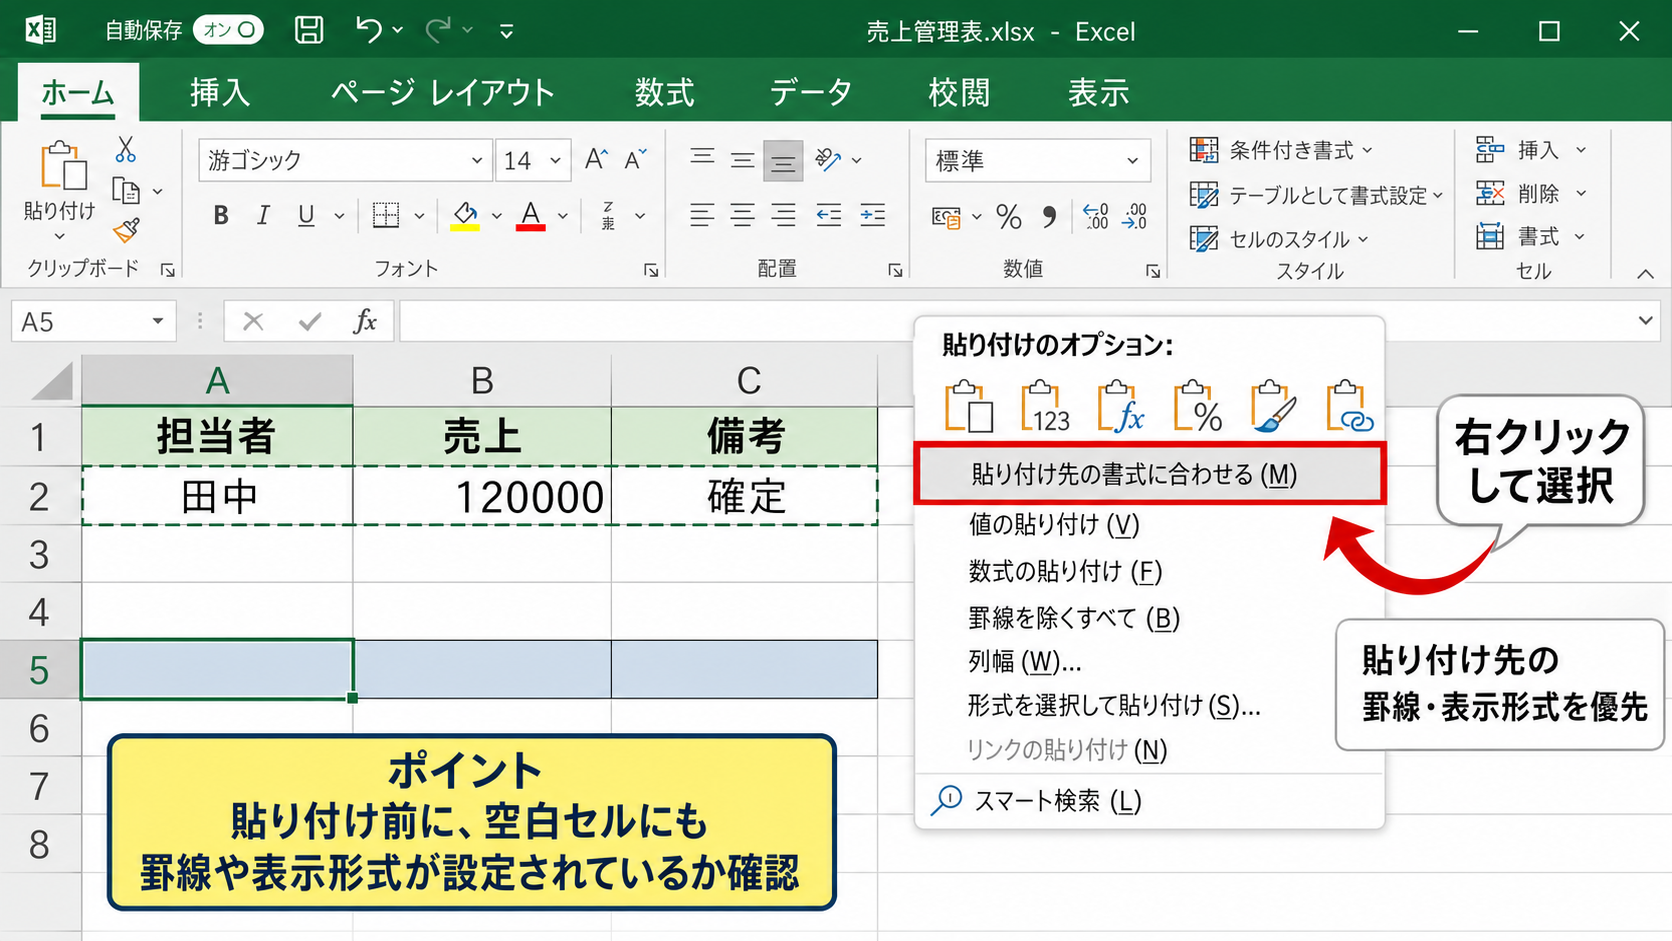
Task: Switch to the ページ レイアウト tab
Action: pyautogui.click(x=442, y=92)
